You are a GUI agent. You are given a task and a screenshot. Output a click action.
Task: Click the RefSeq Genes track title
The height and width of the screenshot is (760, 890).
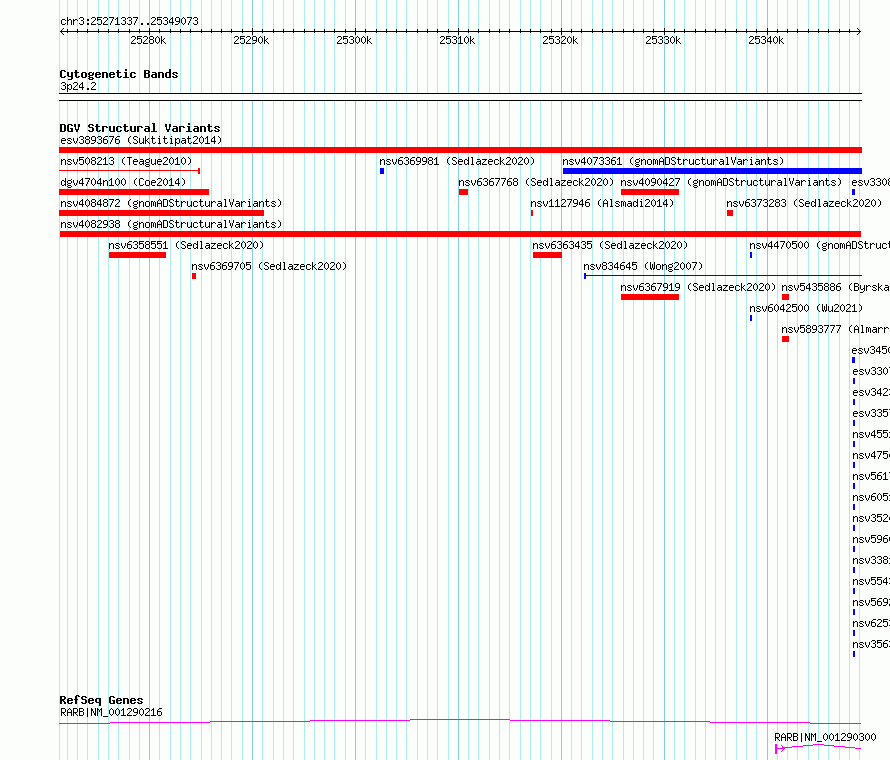click(101, 700)
